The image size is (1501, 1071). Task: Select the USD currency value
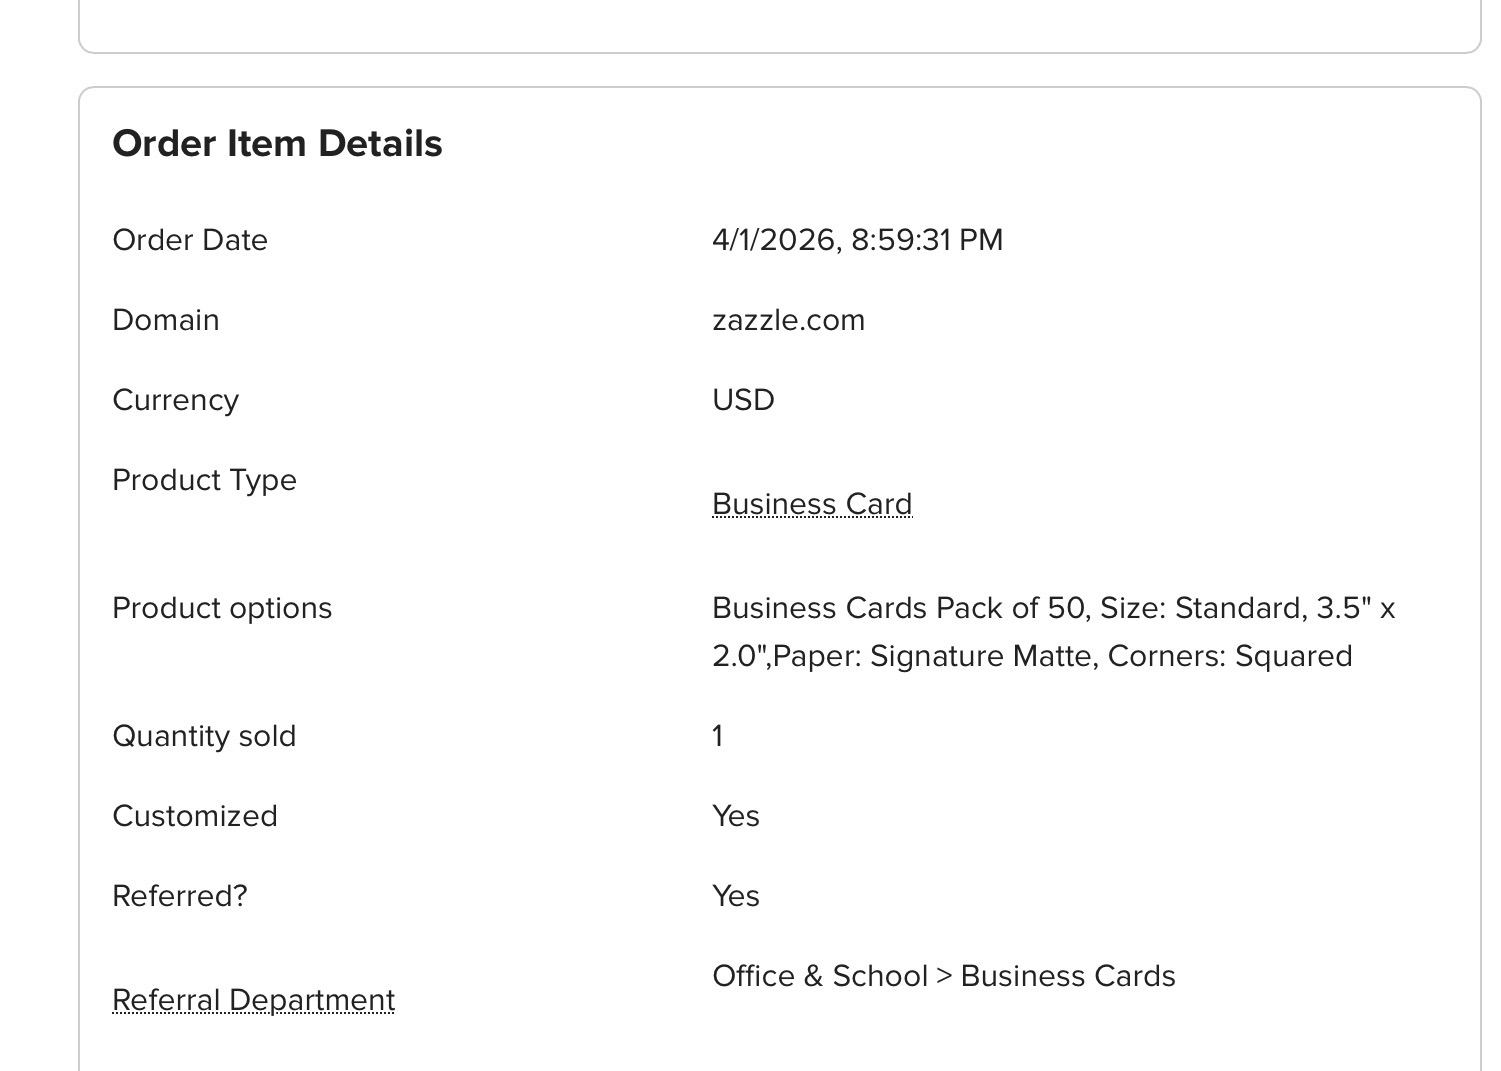pyautogui.click(x=743, y=400)
